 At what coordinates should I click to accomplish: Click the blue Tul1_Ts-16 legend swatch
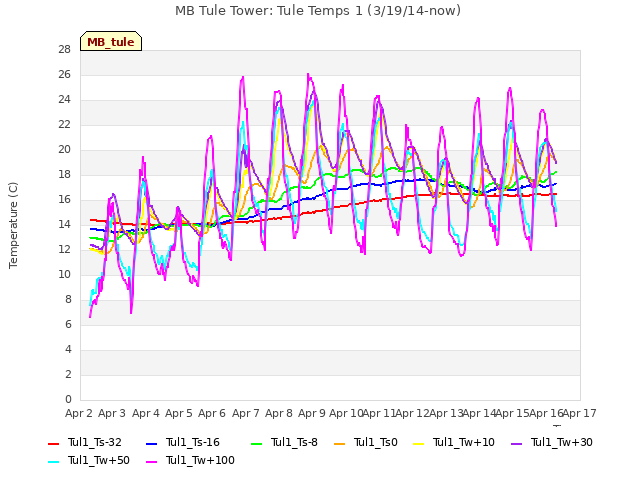[151, 443]
